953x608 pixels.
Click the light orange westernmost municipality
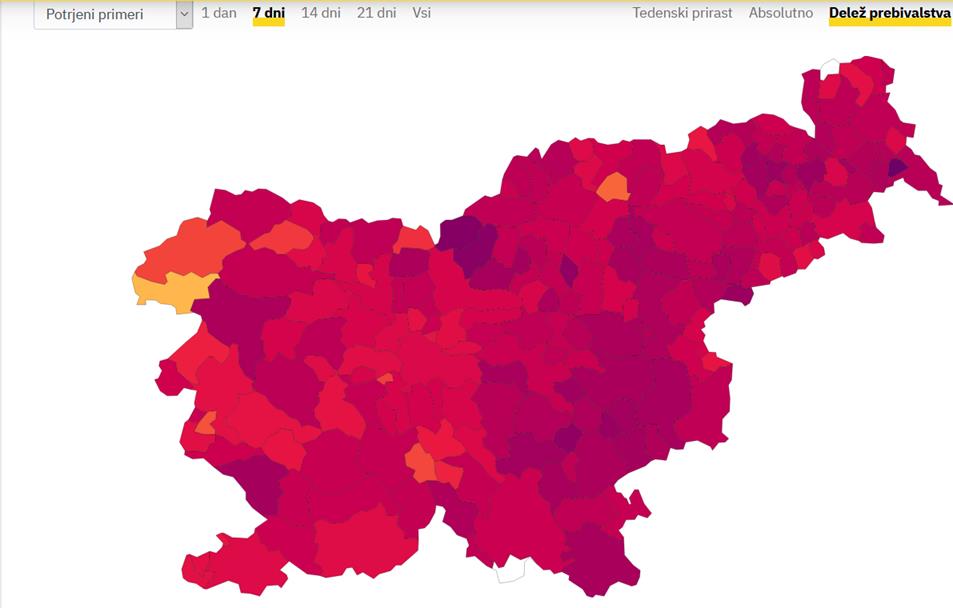(x=173, y=291)
